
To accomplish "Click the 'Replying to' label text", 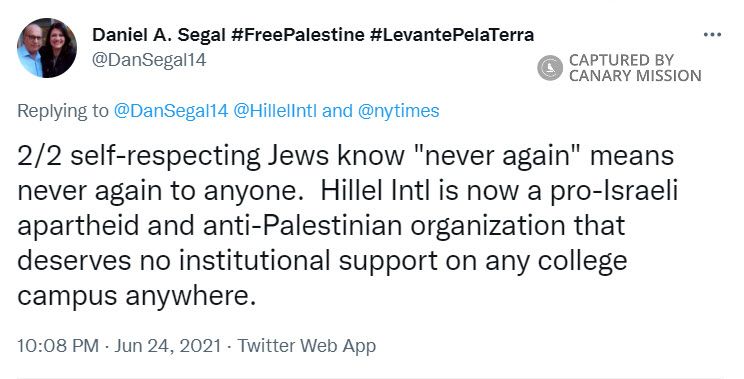I will [x=63, y=111].
